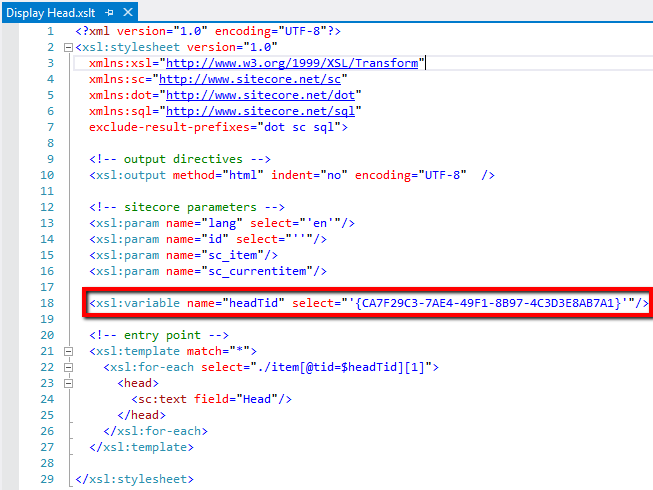653x490 pixels.
Task: Open the w3.org XSL Transform namespace link
Action: coord(292,63)
